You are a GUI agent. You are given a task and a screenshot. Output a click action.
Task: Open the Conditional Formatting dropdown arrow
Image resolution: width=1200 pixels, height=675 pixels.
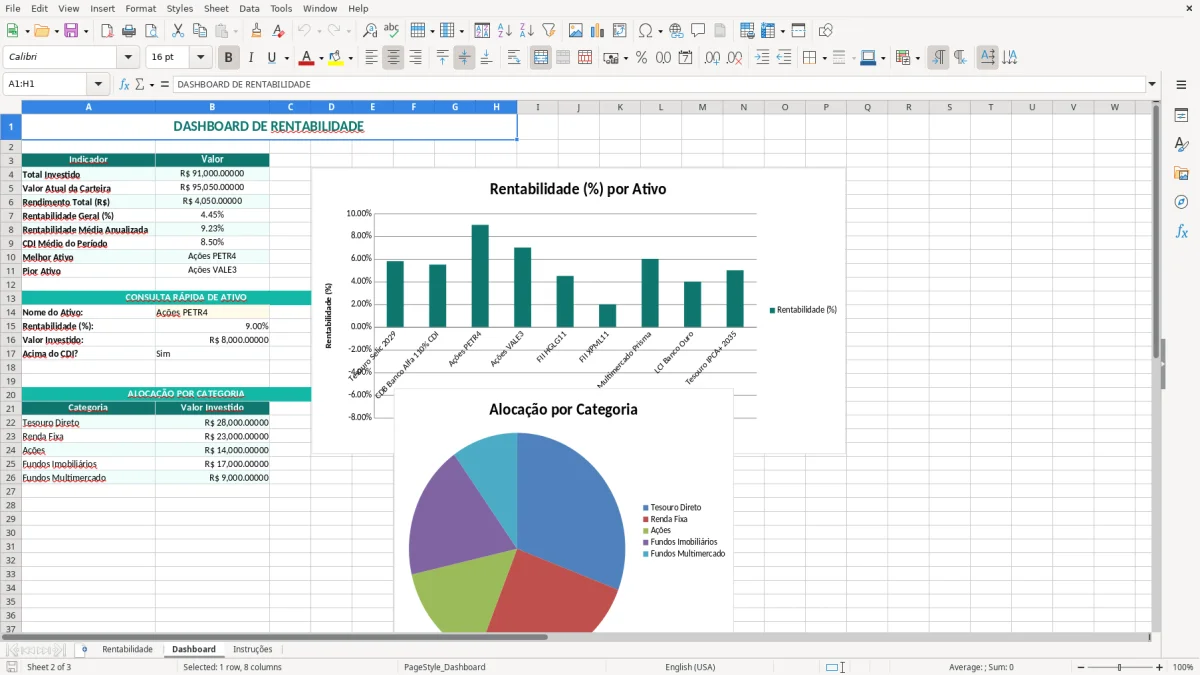tap(917, 58)
